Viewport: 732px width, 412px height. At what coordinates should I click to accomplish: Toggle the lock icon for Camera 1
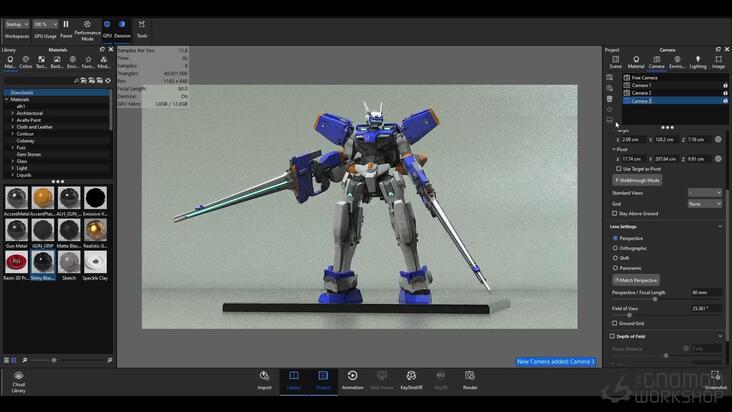pos(725,85)
